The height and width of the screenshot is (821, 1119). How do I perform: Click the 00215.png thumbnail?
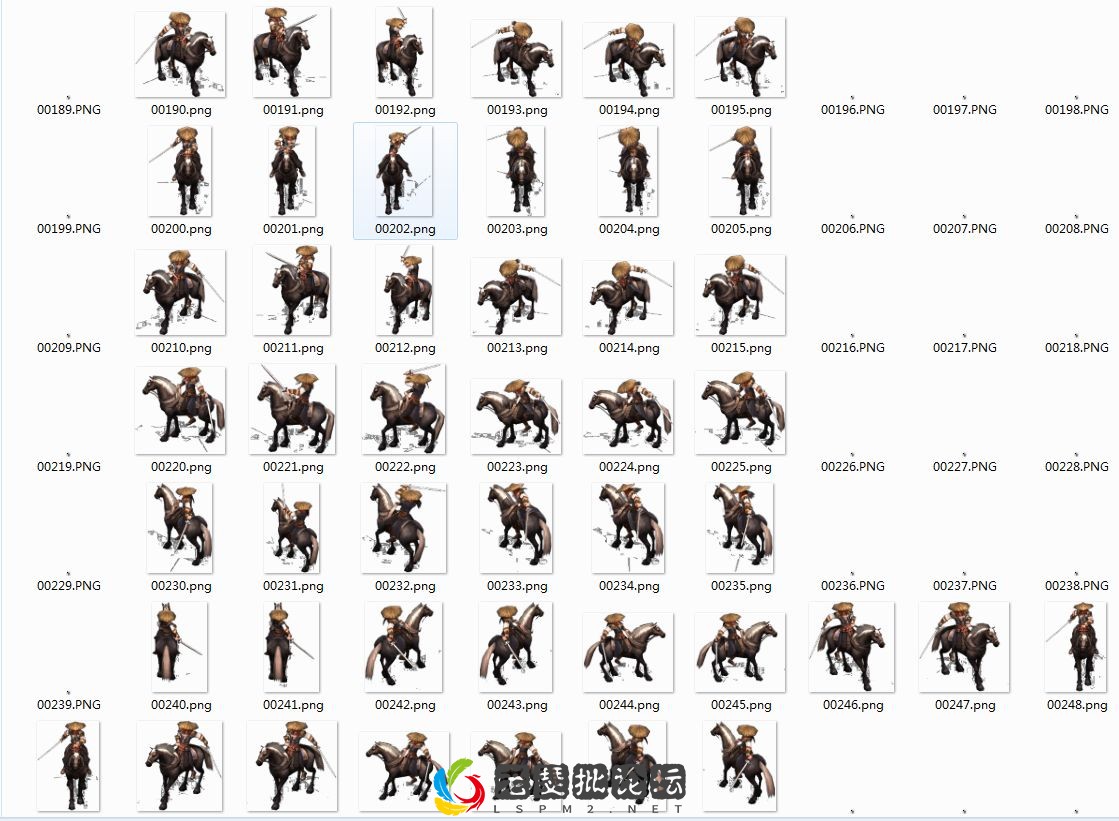[740, 296]
